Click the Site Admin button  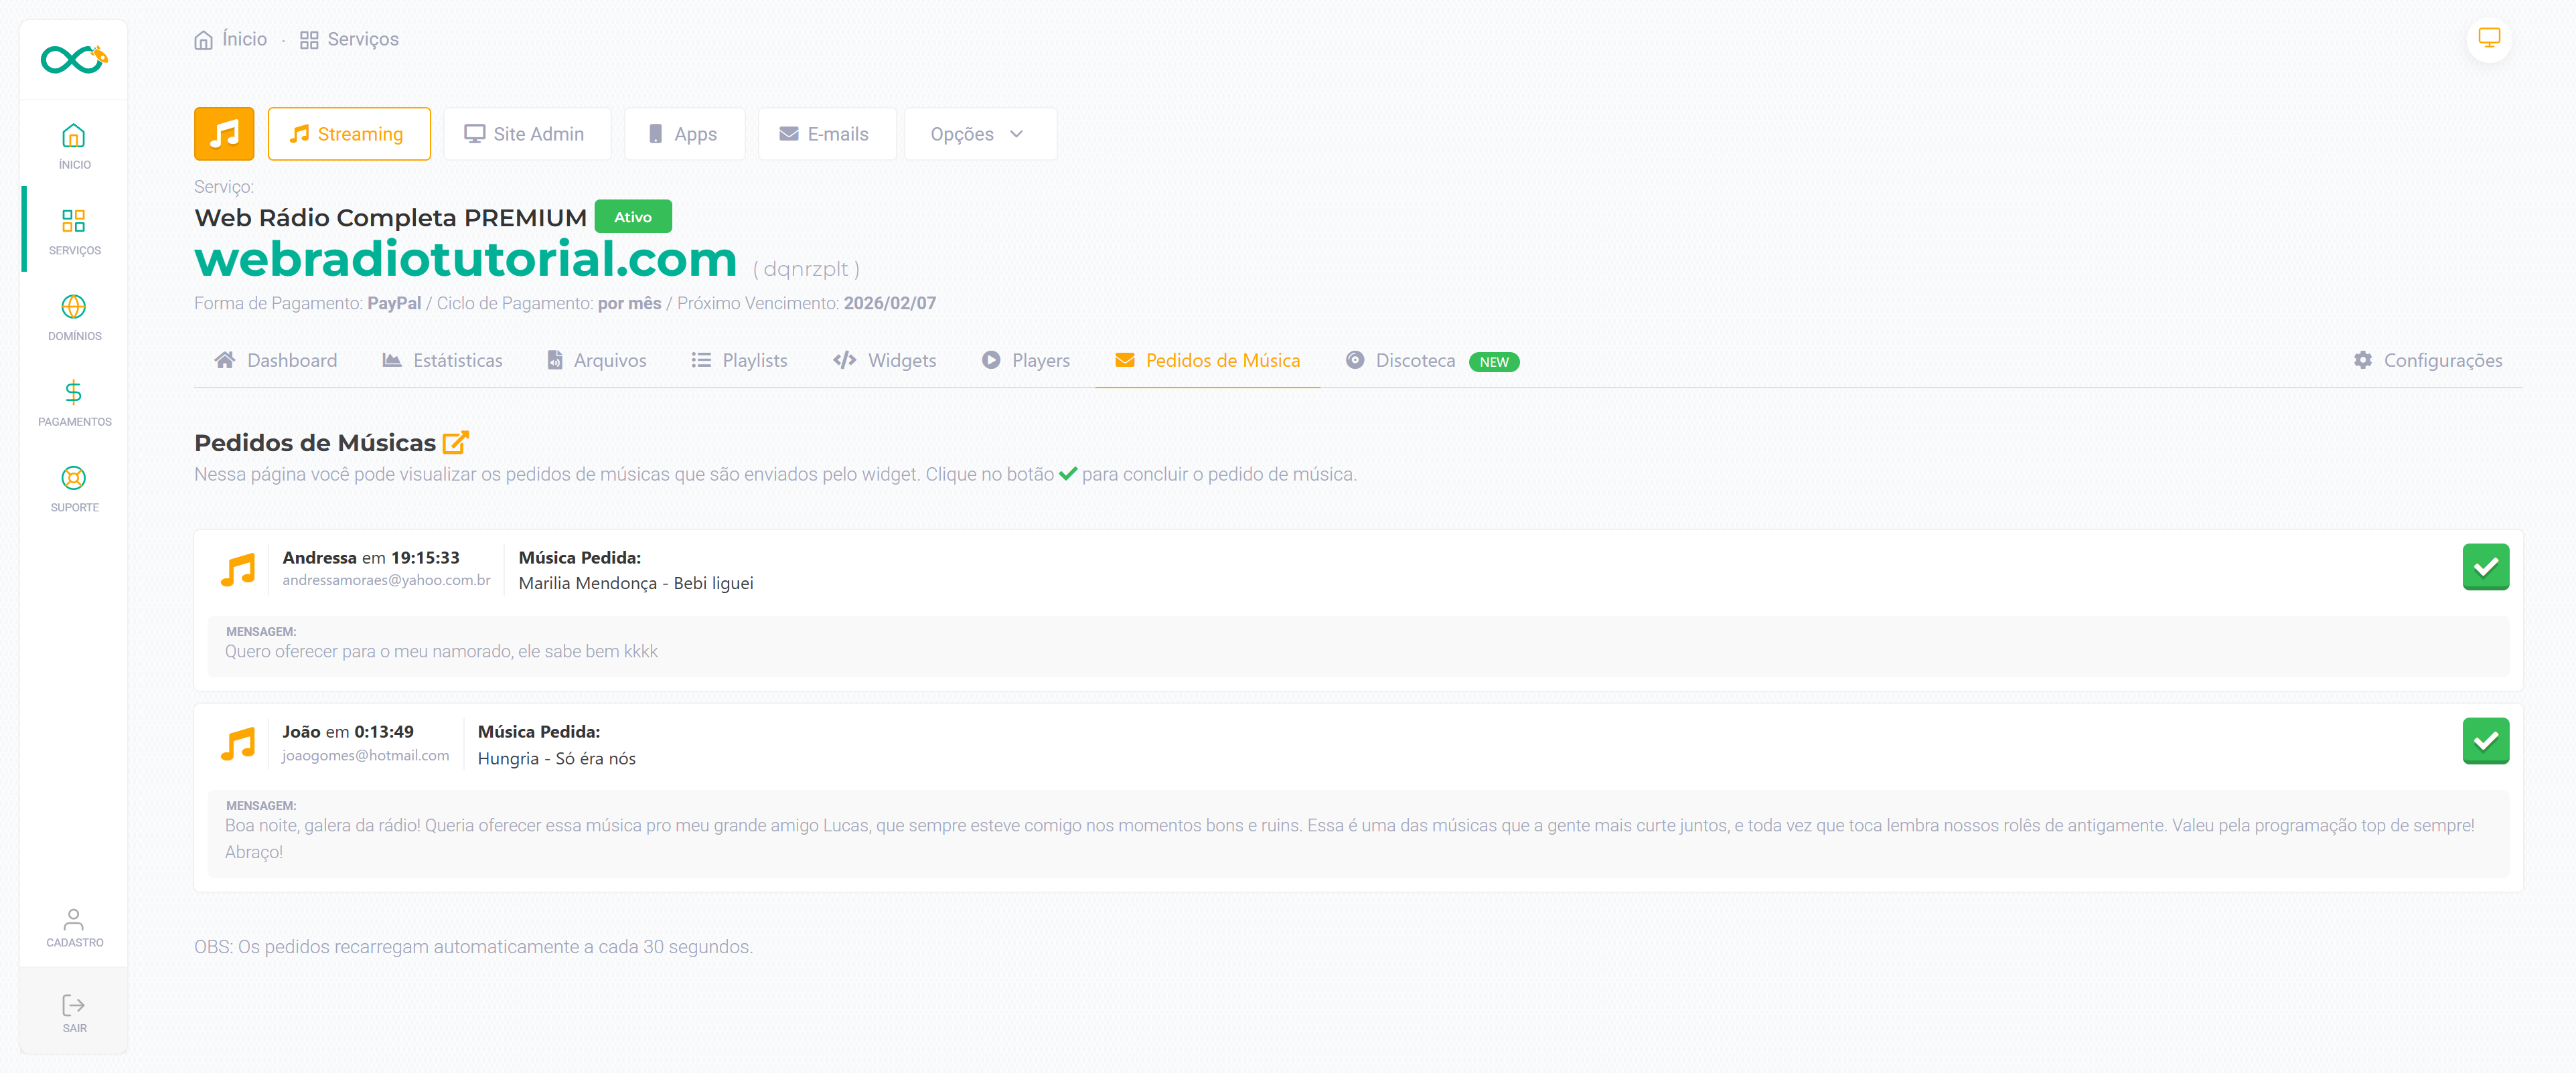pos(526,134)
